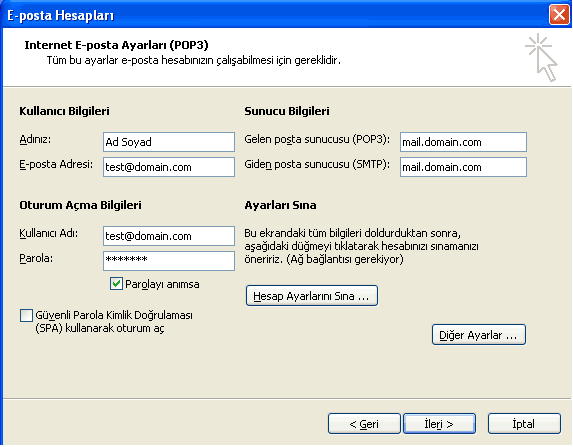Click the Parola label
Viewport: 573px width, 447px height.
pyautogui.click(x=36, y=258)
